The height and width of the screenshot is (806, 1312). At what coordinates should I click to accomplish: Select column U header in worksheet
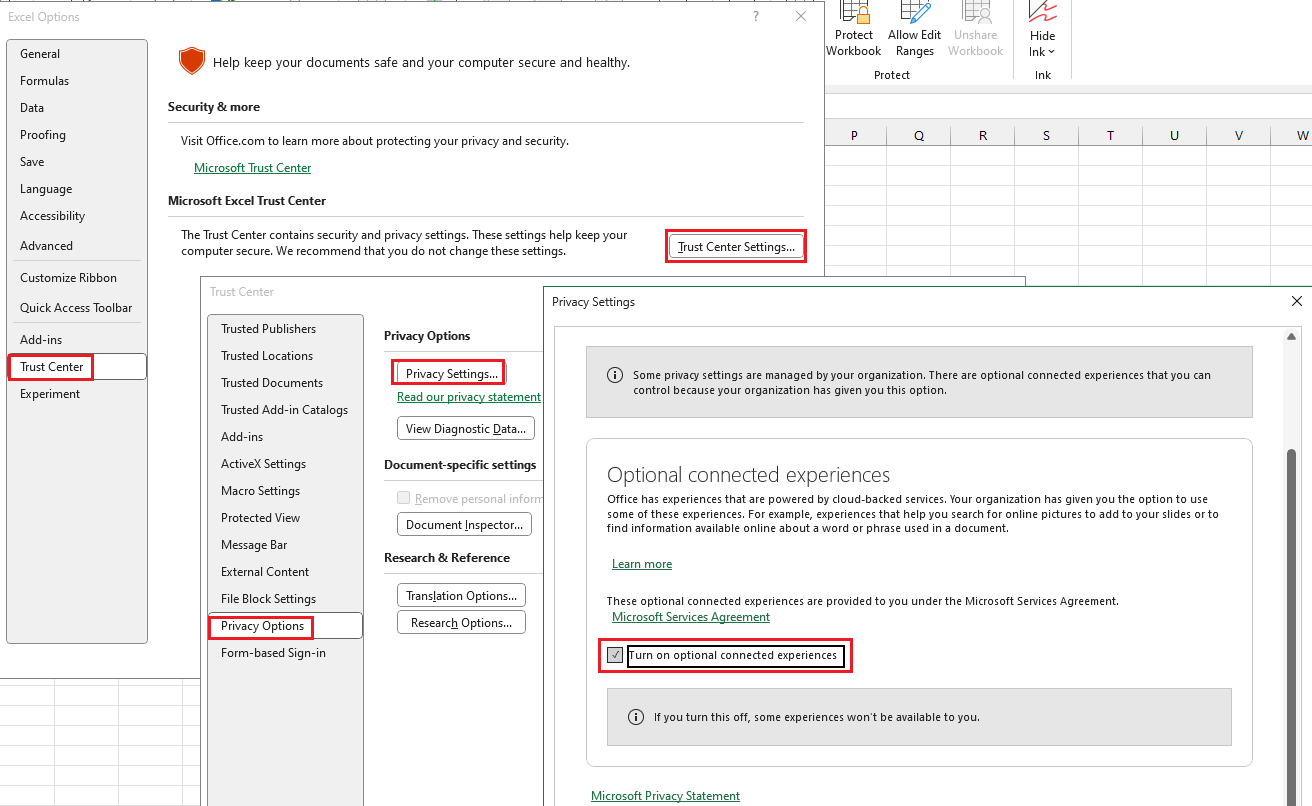click(x=1175, y=135)
